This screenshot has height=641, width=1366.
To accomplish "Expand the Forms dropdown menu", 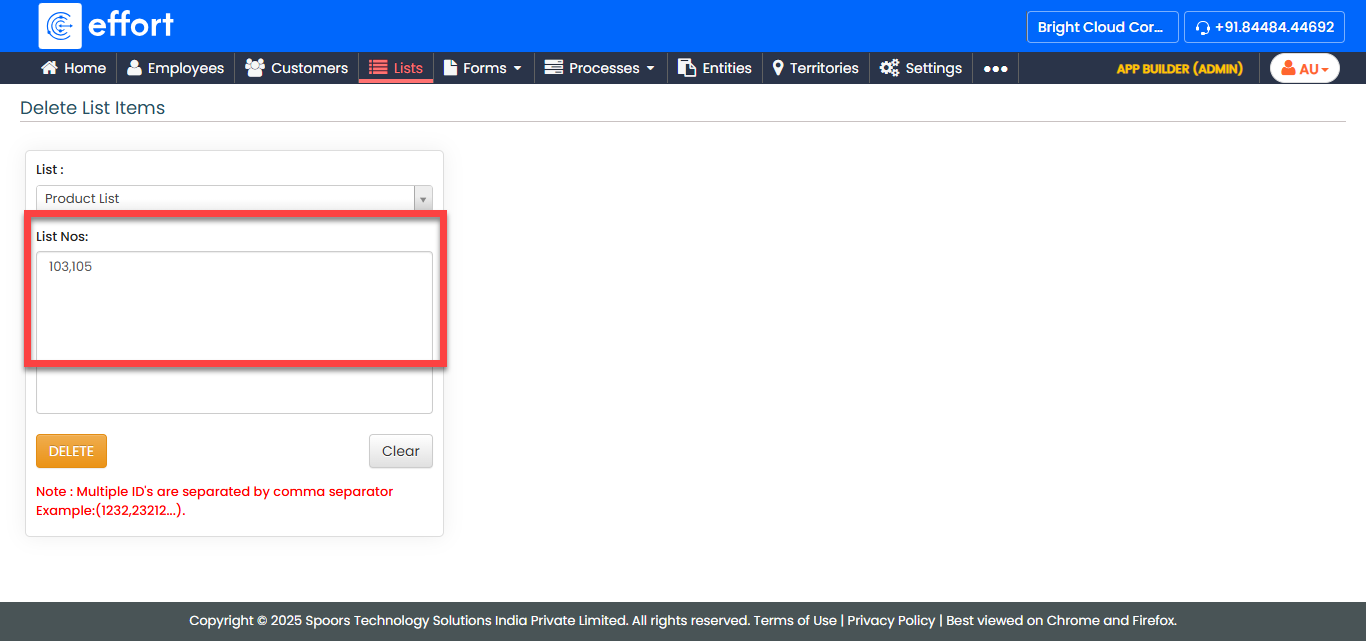I will [483, 68].
